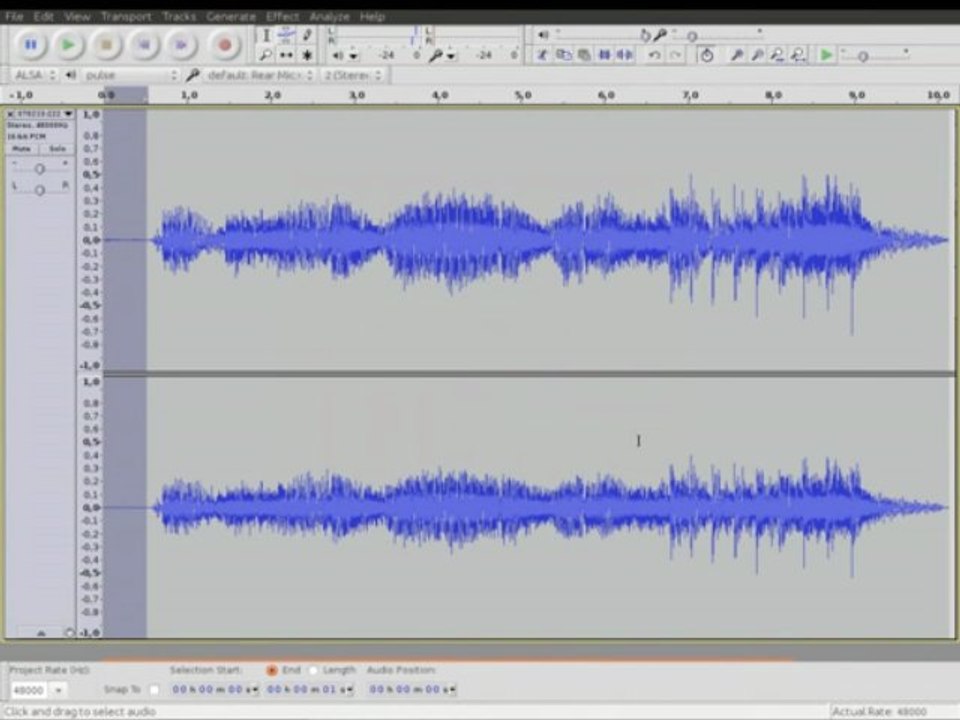This screenshot has height=720, width=960.
Task: Select the Length radio button
Action: click(x=313, y=670)
